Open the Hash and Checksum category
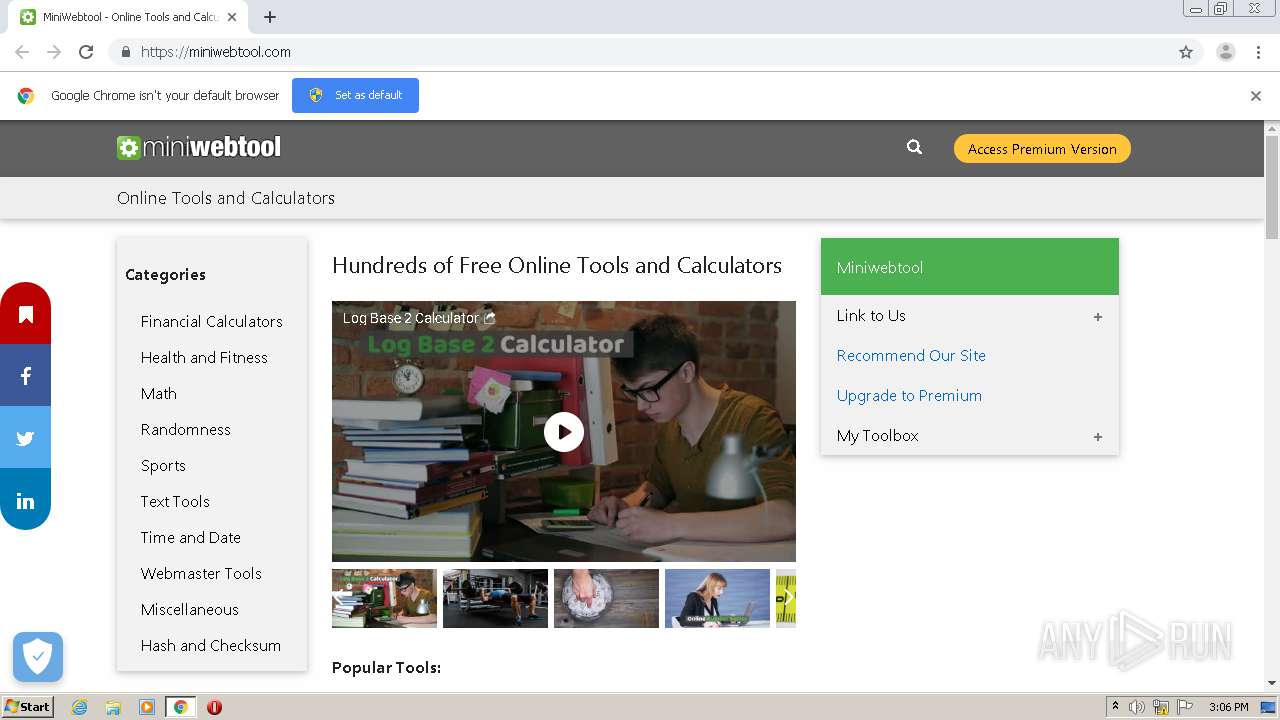Screen dimensions: 1280x720 tap(210, 645)
